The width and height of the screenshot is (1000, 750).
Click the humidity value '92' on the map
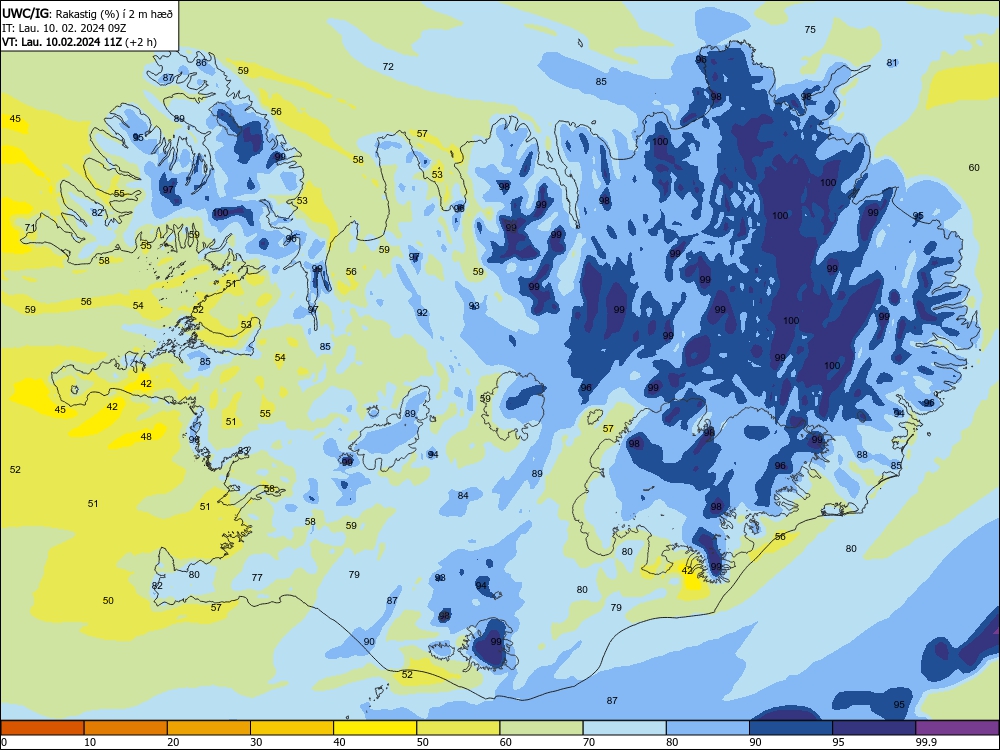tap(422, 312)
